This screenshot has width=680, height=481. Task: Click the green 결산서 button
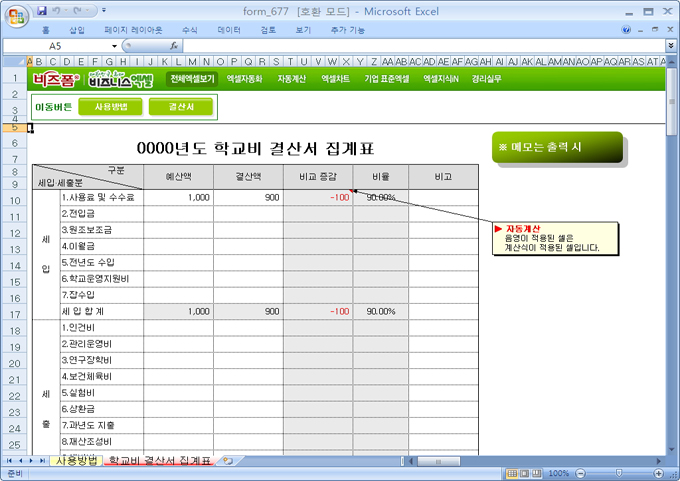(x=181, y=107)
